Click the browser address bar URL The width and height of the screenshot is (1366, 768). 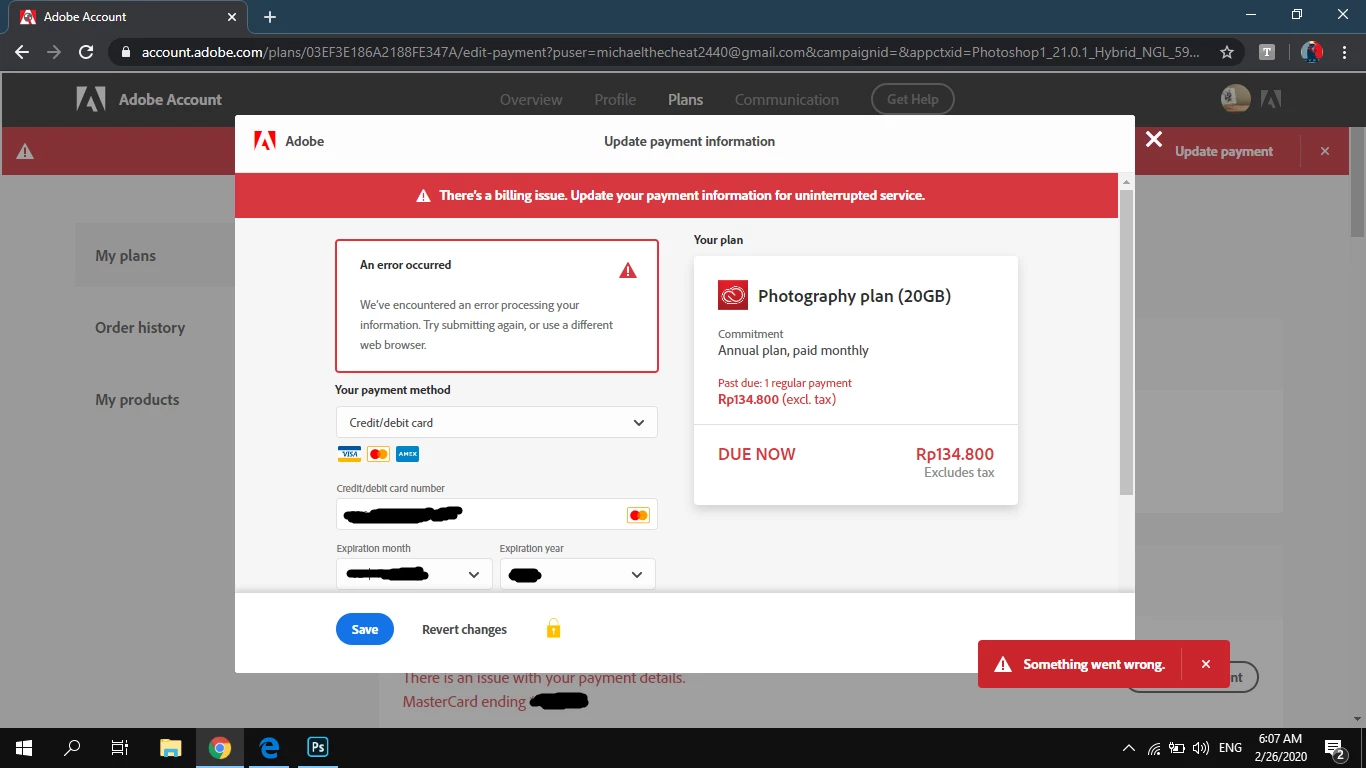[x=670, y=52]
